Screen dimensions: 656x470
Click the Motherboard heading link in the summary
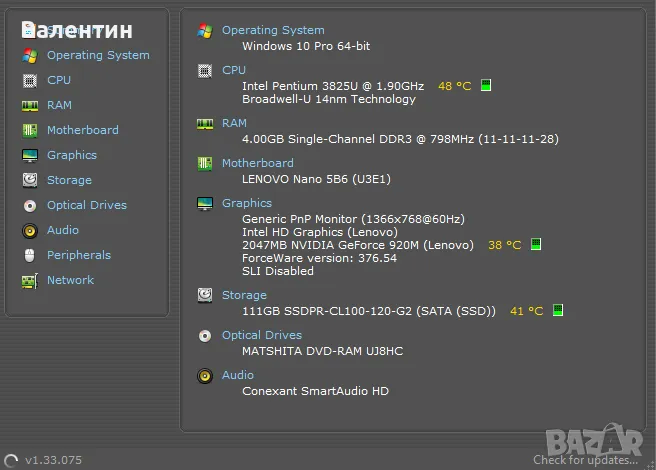click(257, 163)
